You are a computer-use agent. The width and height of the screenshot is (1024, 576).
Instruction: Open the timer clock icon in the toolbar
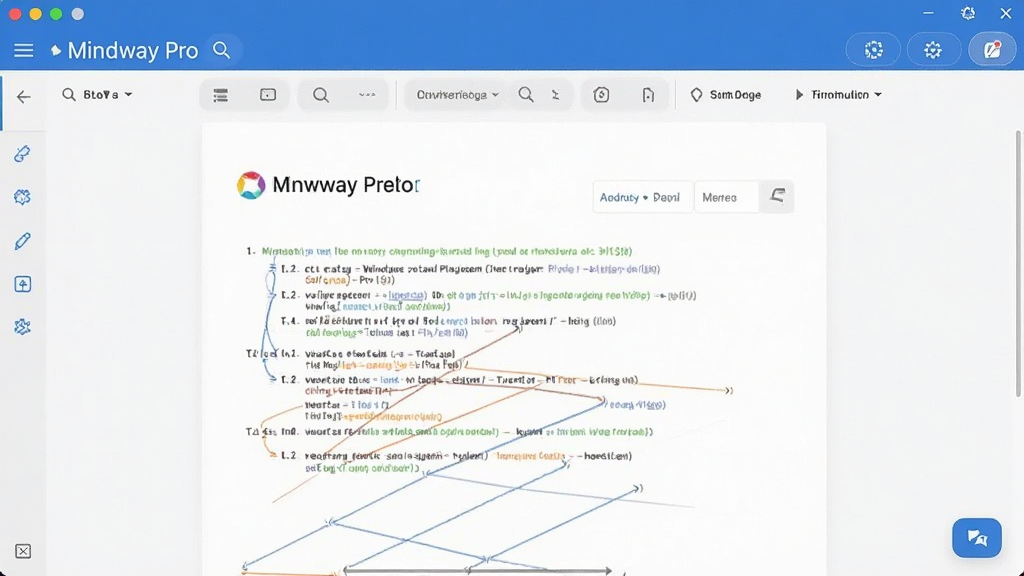601,95
